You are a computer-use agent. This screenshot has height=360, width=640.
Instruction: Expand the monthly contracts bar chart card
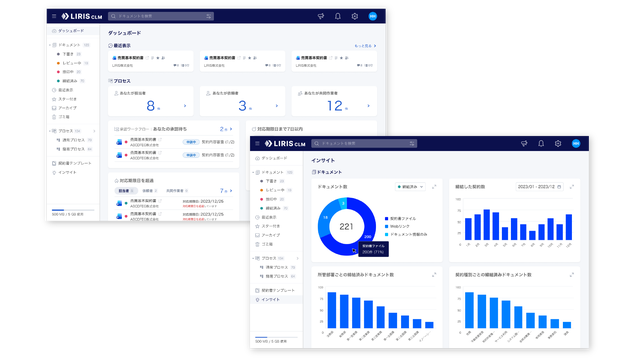tap(572, 187)
